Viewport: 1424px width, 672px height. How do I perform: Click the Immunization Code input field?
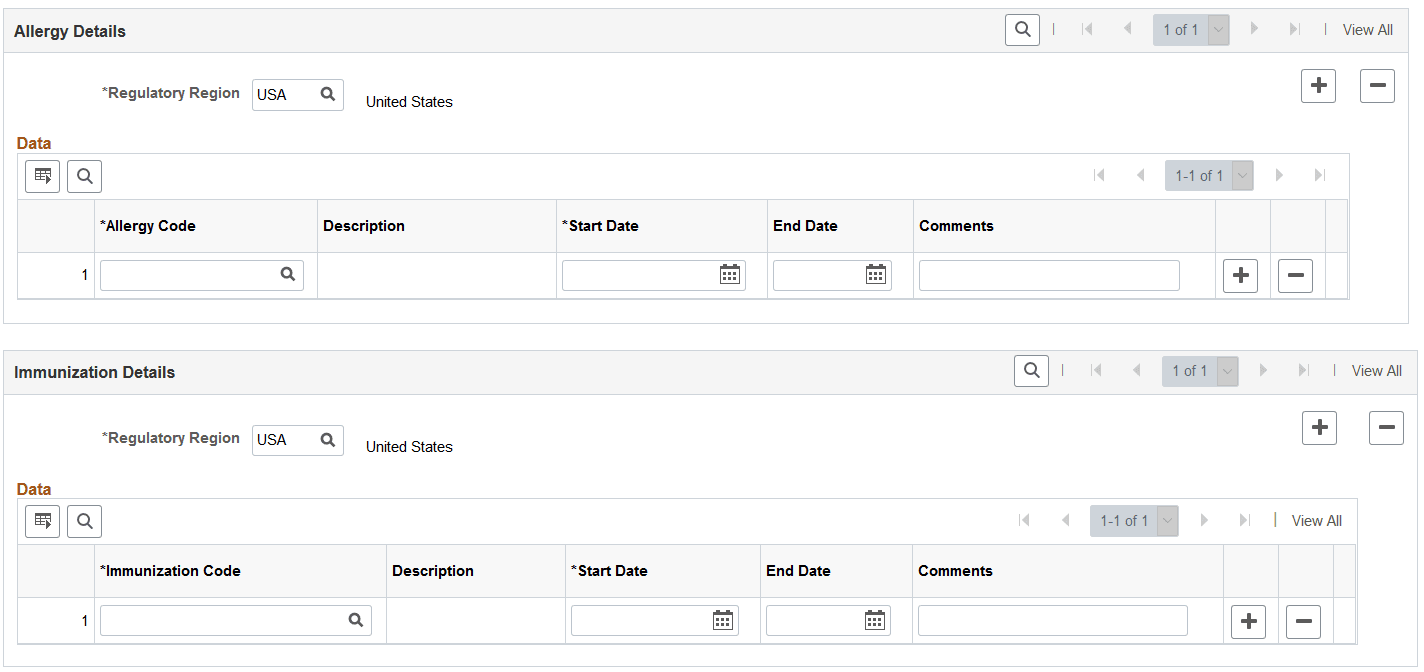[x=224, y=620]
